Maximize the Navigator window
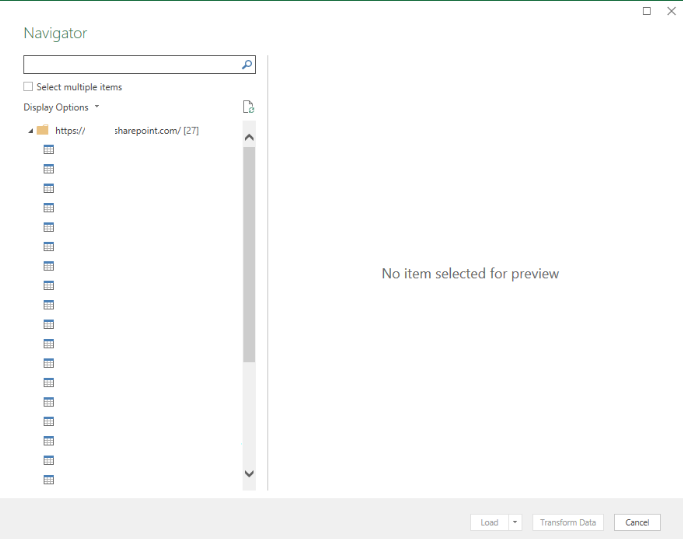Screen dimensions: 683x539 coord(647,11)
